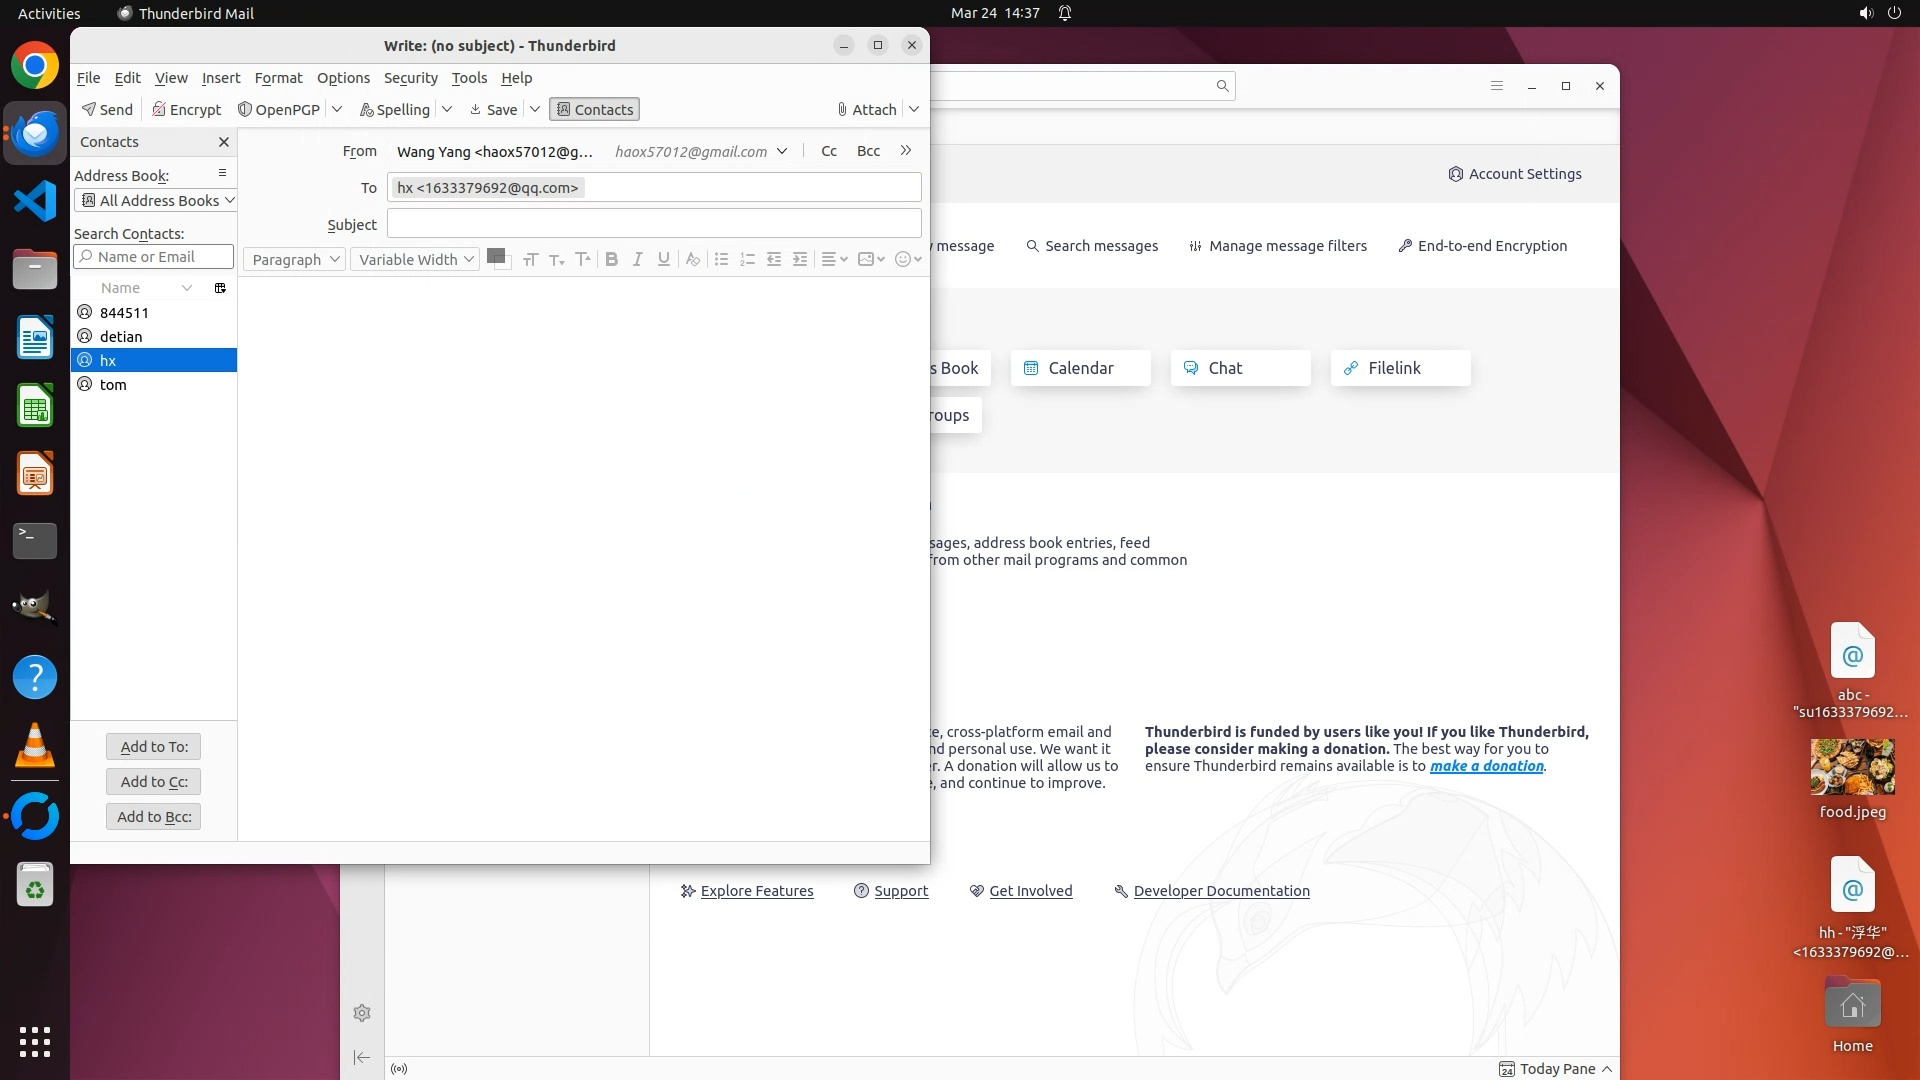The image size is (1920, 1080).
Task: Click the bulleted list icon
Action: [721, 259]
